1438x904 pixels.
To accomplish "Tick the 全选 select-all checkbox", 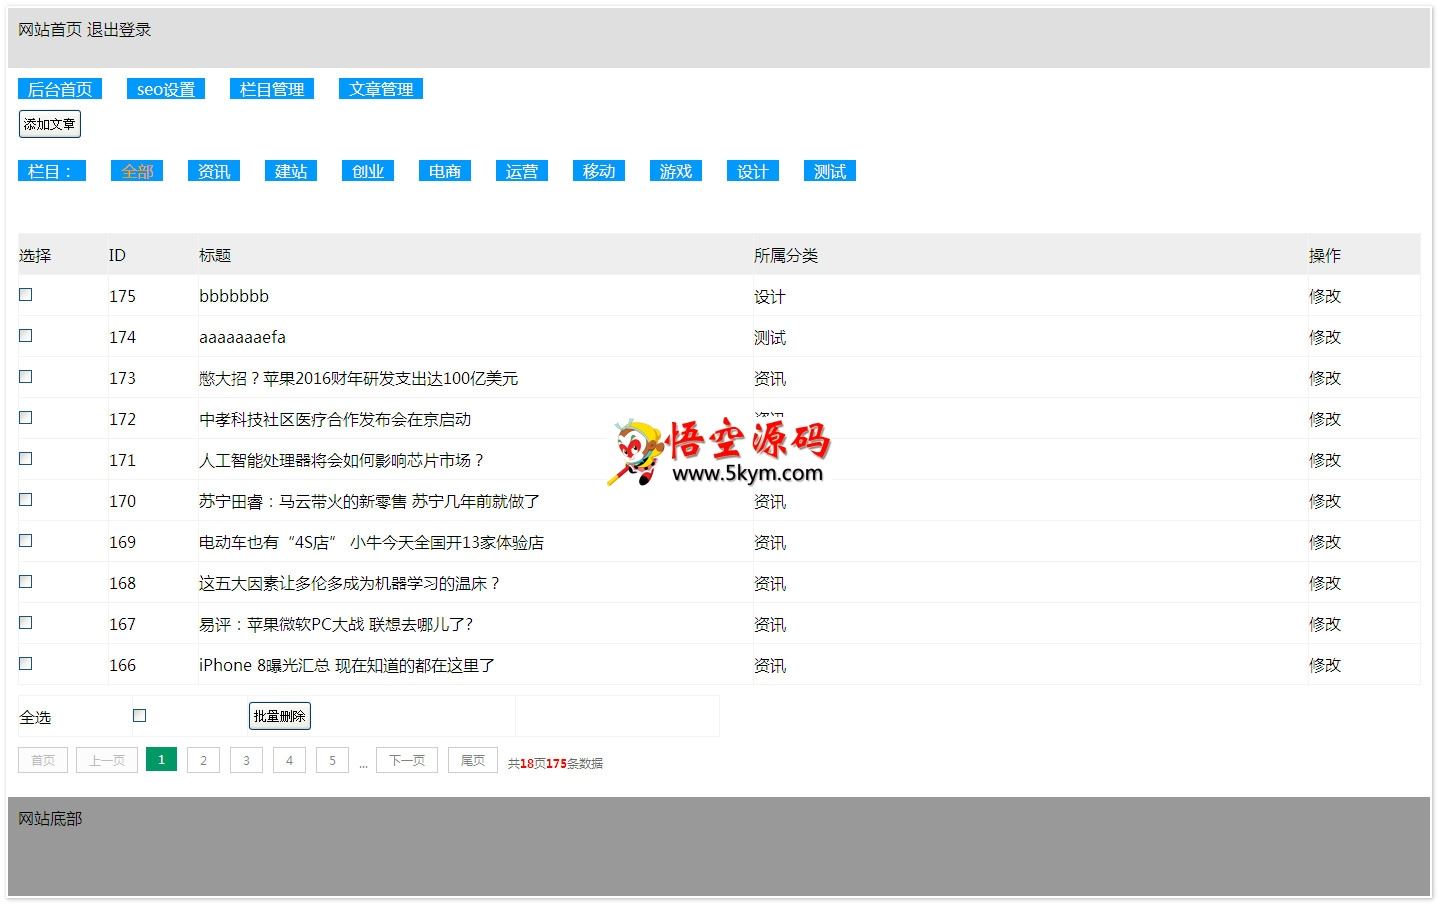I will [x=140, y=716].
